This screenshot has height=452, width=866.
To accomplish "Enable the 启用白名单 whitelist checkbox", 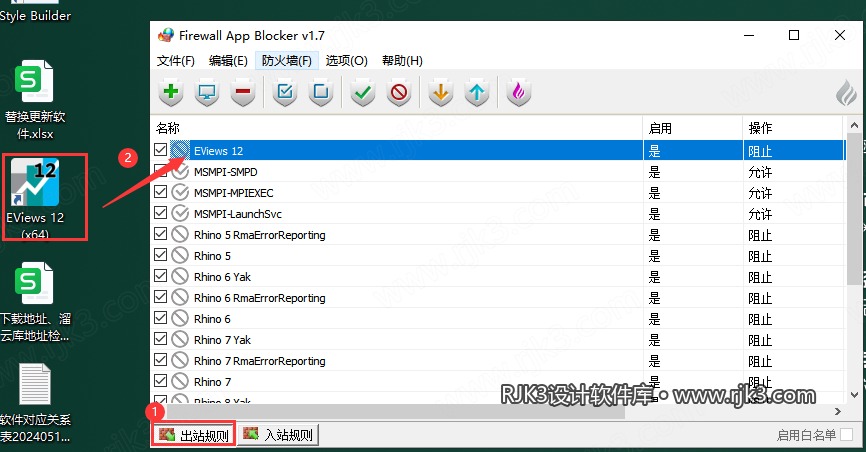I will pyautogui.click(x=846, y=435).
